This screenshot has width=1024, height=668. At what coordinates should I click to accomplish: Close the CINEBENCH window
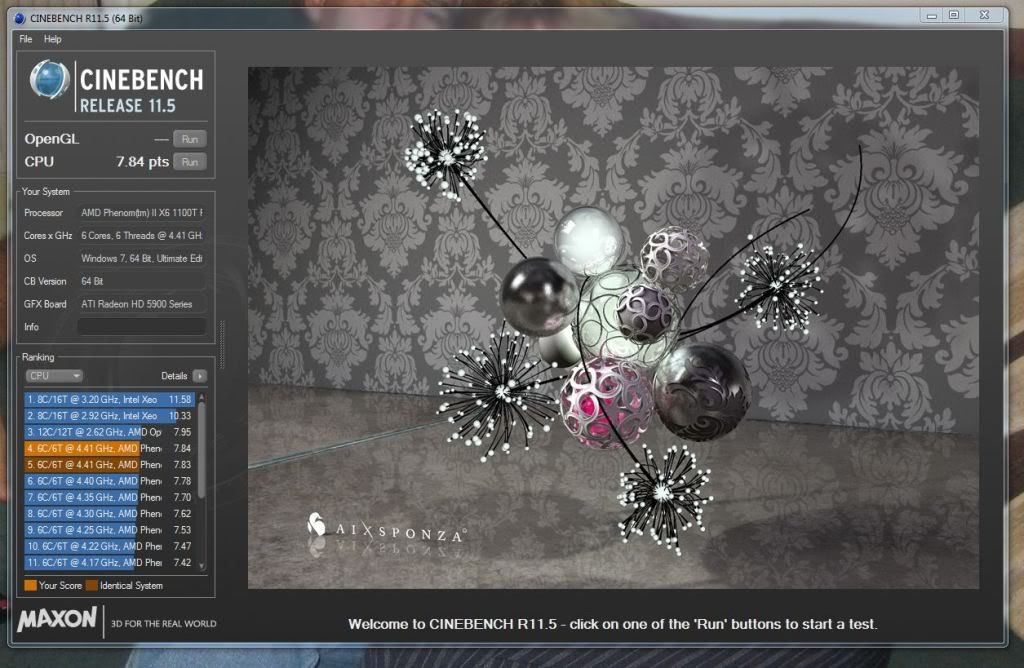984,15
